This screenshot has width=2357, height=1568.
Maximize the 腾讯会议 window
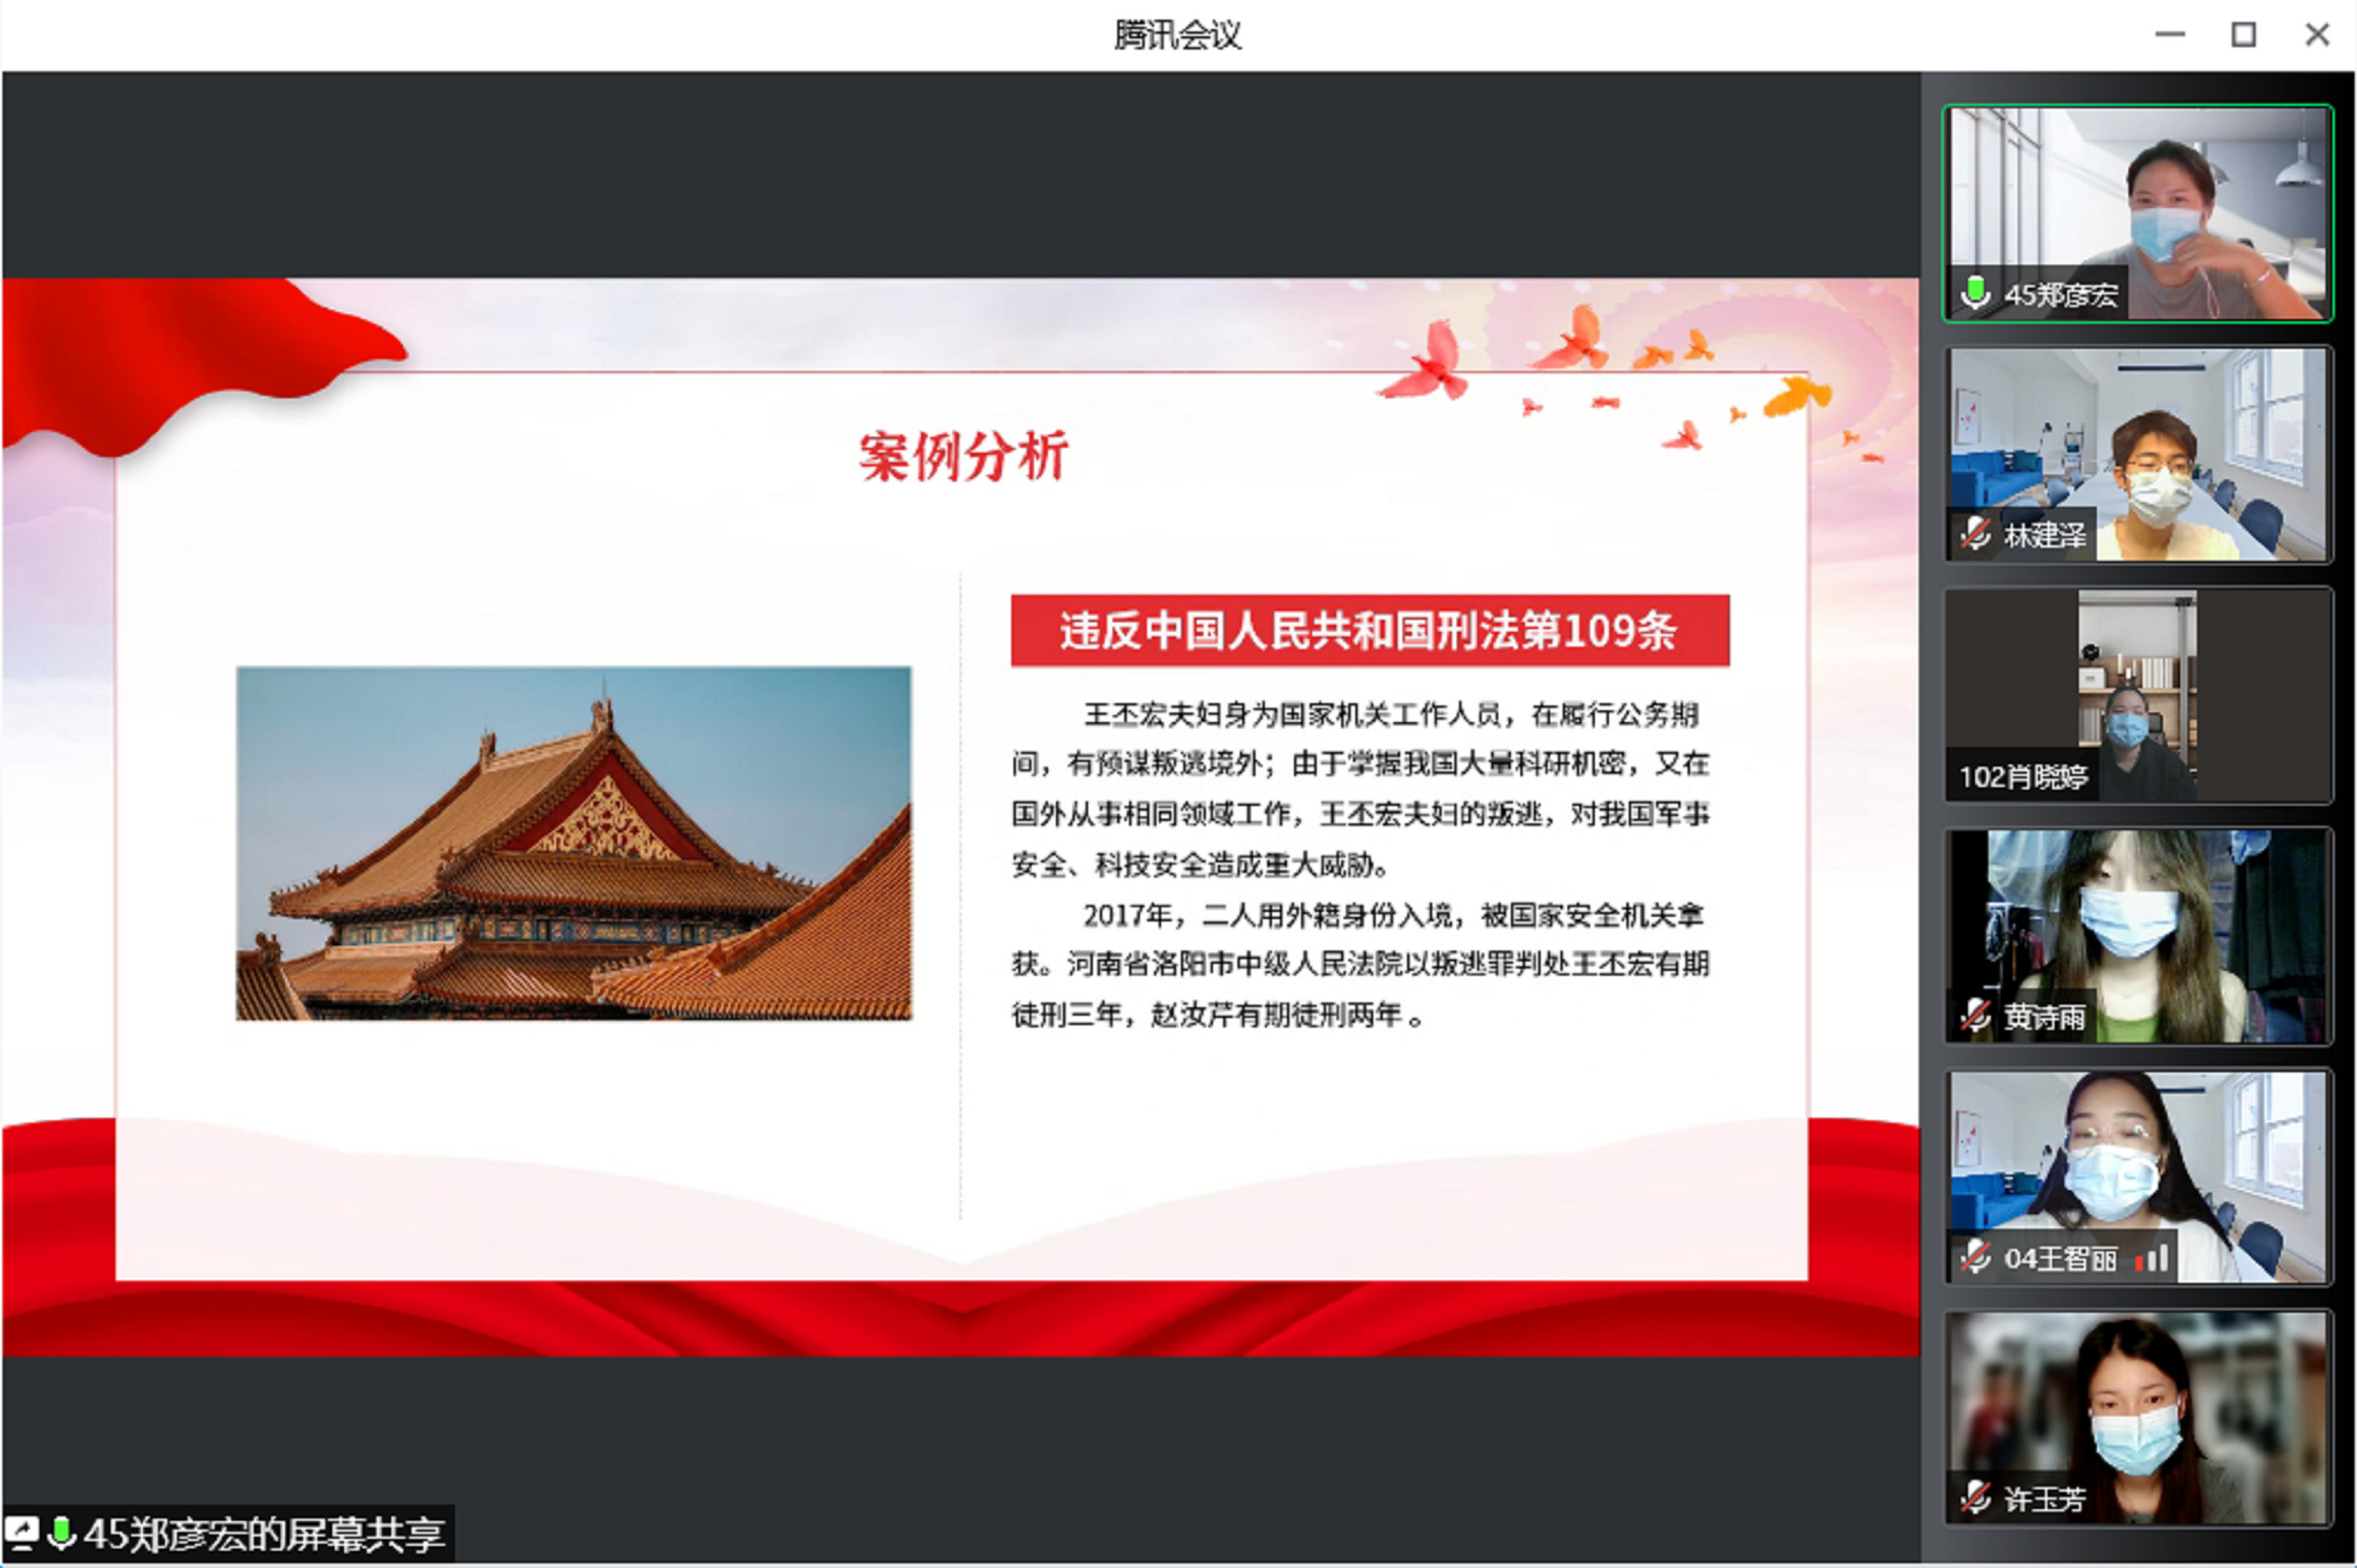[2243, 35]
